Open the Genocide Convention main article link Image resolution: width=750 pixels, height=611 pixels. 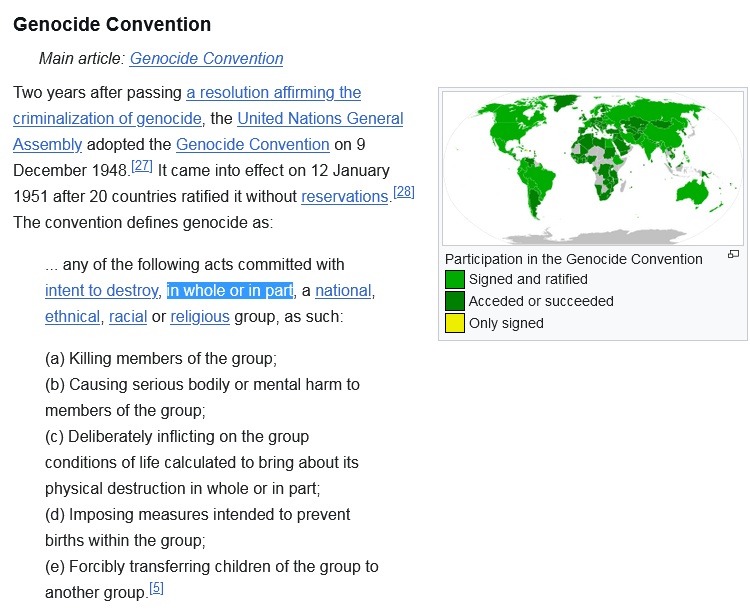click(x=206, y=58)
